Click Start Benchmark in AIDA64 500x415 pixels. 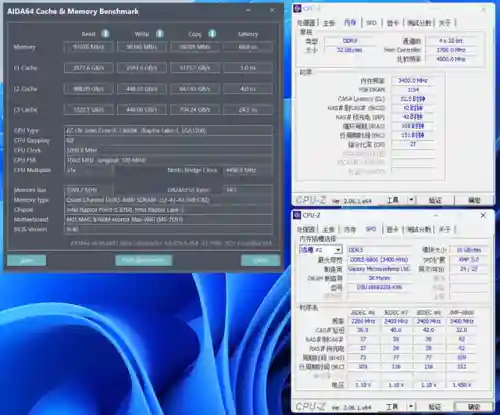(x=144, y=260)
